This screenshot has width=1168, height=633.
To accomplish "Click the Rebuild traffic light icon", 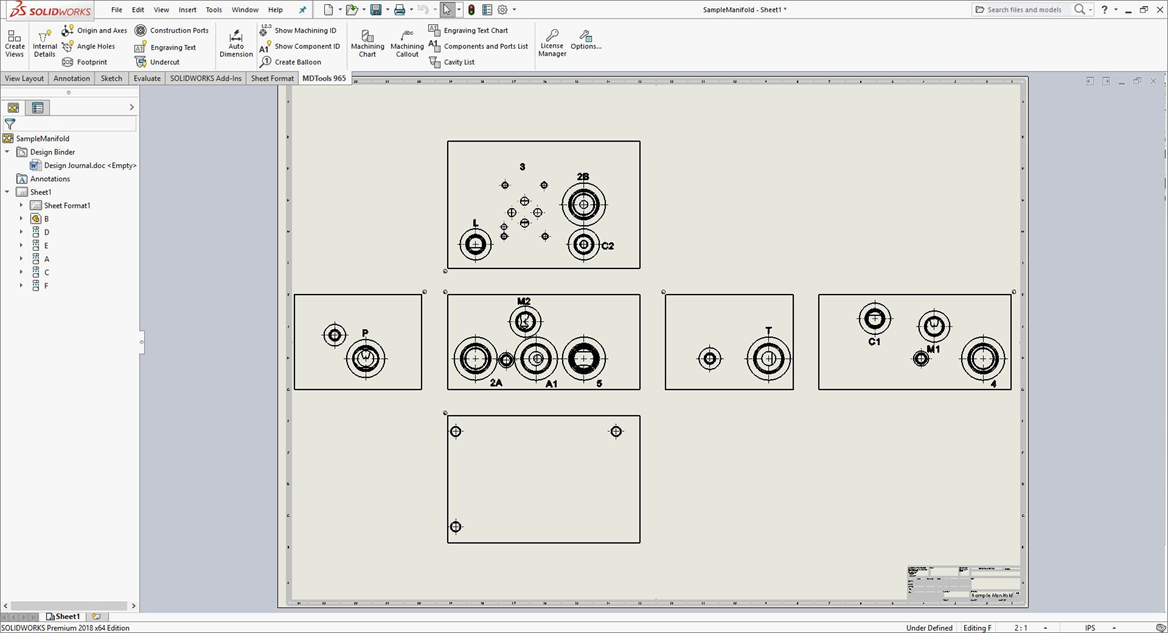I will click(471, 10).
